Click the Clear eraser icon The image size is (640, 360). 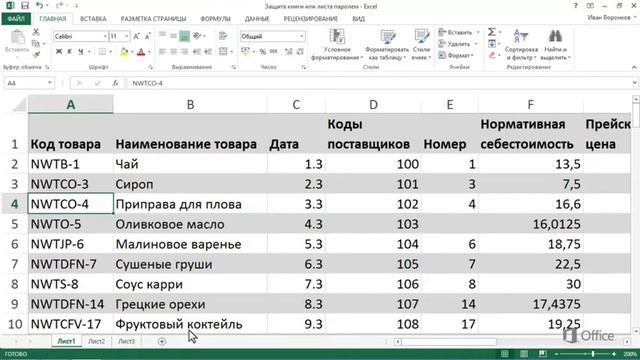tap(492, 55)
